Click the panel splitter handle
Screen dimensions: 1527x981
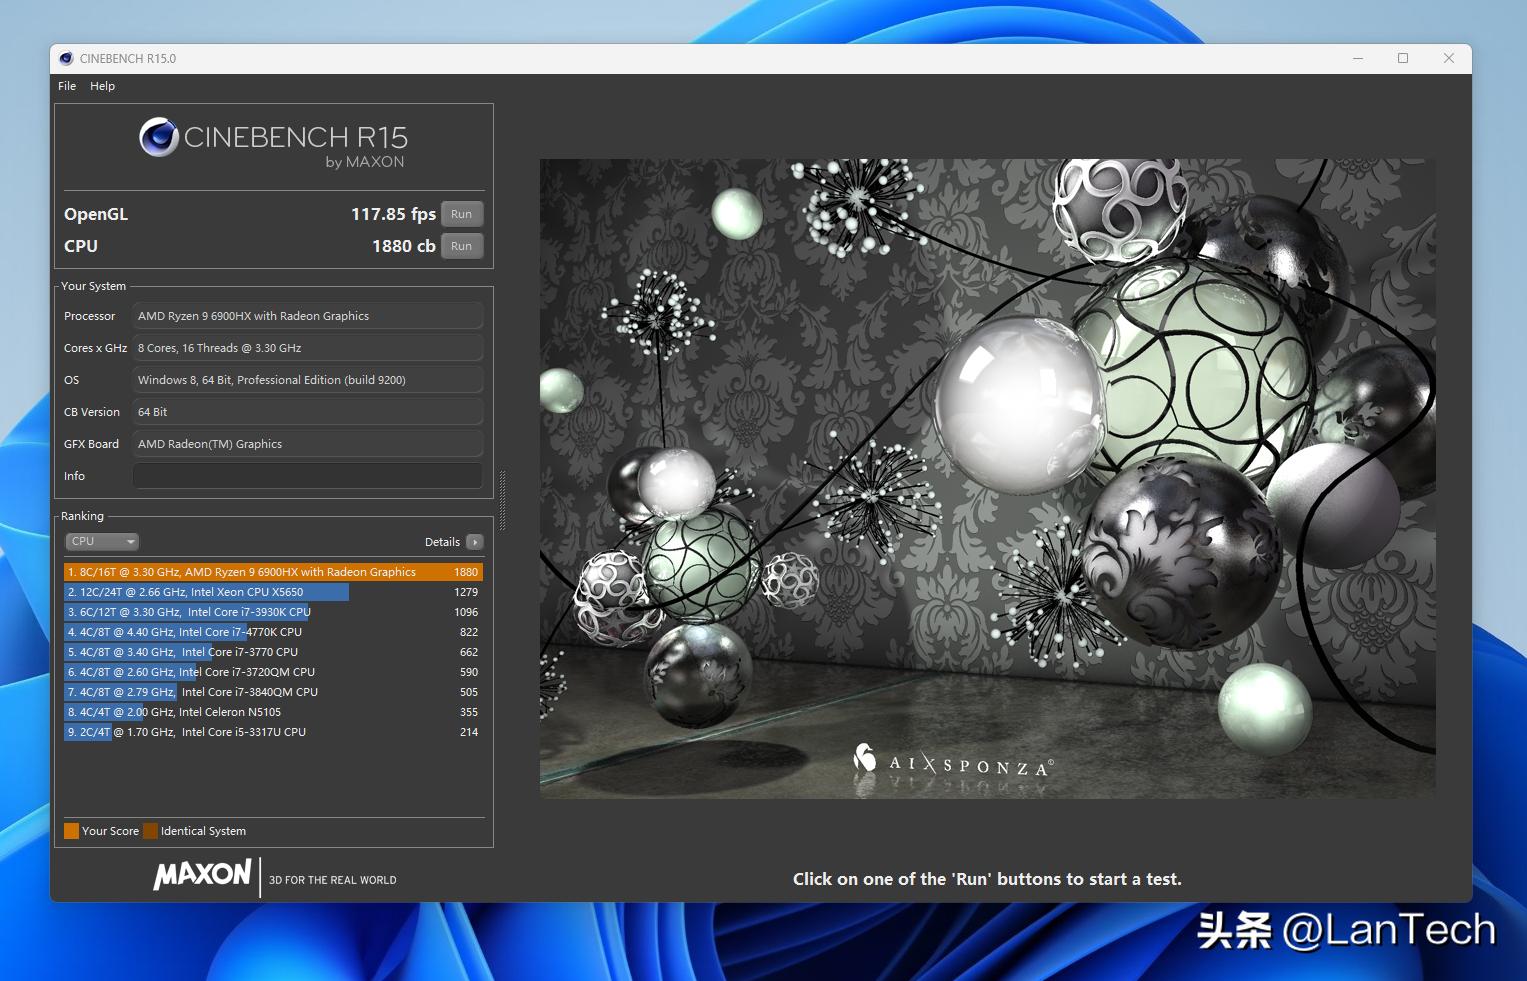502,500
